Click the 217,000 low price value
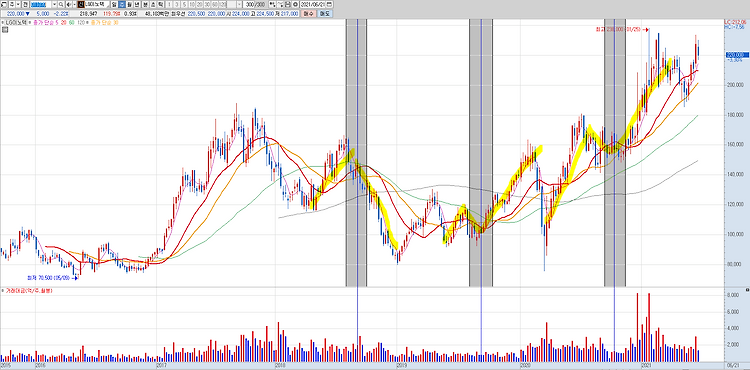The height and width of the screenshot is (370, 750). point(289,14)
